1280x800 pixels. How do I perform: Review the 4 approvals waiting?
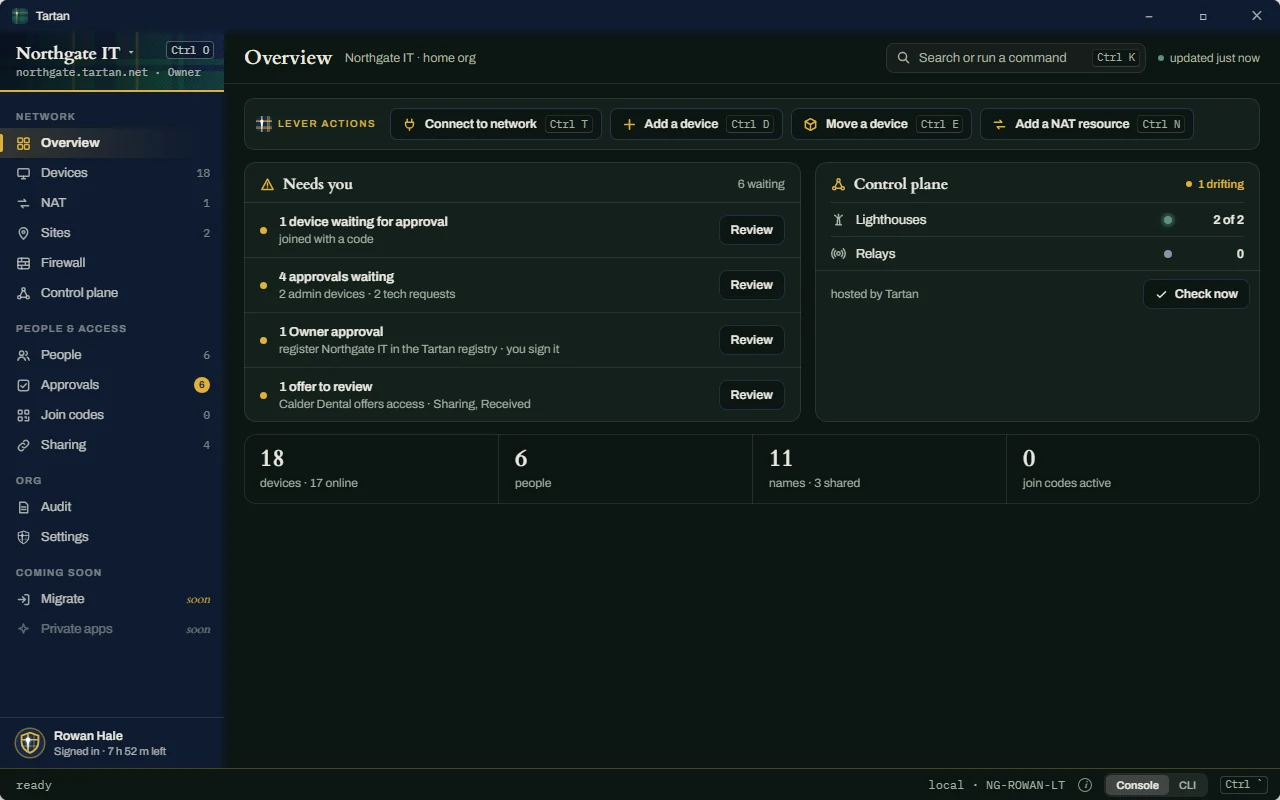coord(751,285)
